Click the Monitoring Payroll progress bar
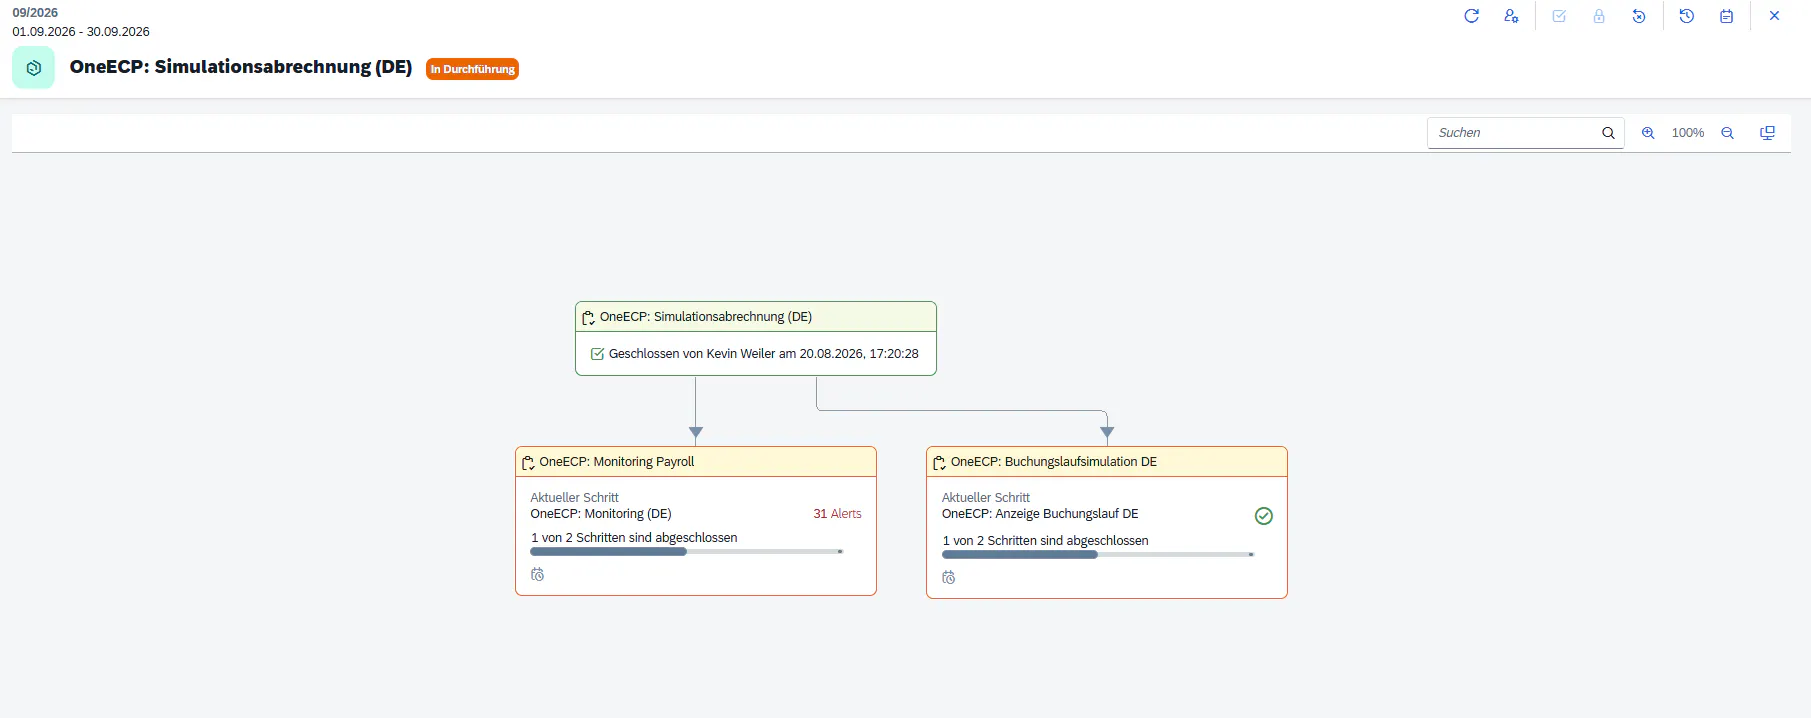Screen dimensions: 1811x718 pyautogui.click(x=687, y=551)
